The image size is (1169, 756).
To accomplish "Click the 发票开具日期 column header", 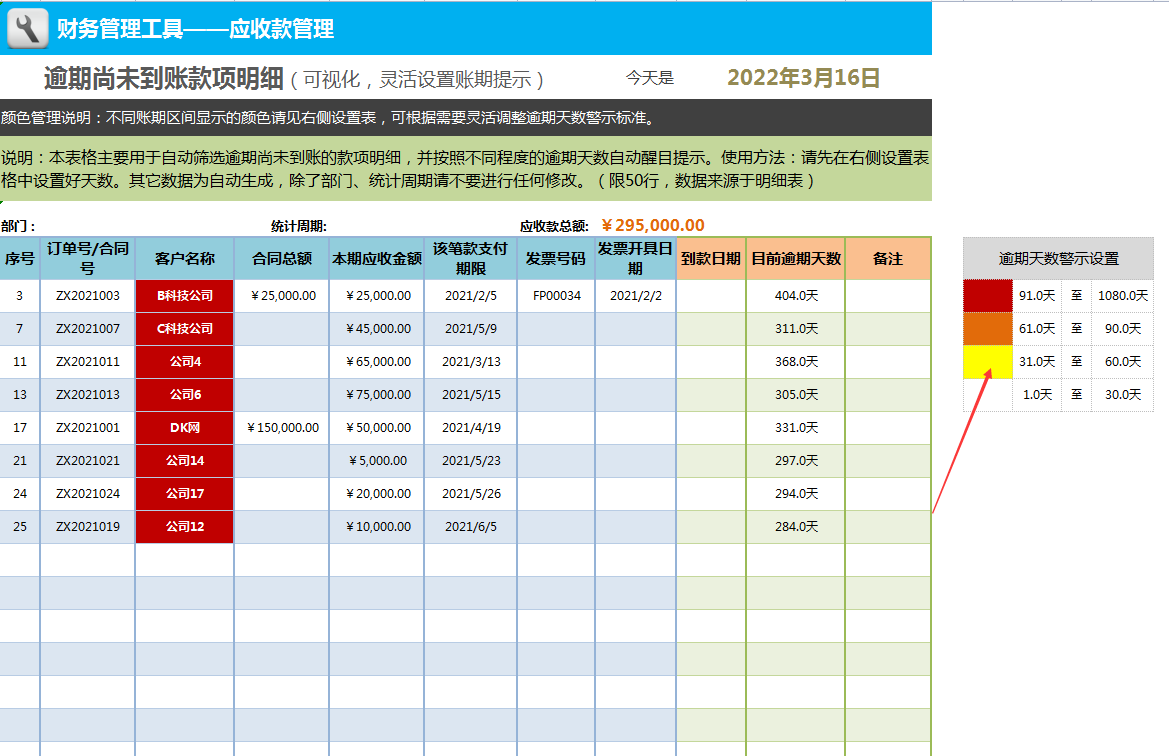I will 635,259.
